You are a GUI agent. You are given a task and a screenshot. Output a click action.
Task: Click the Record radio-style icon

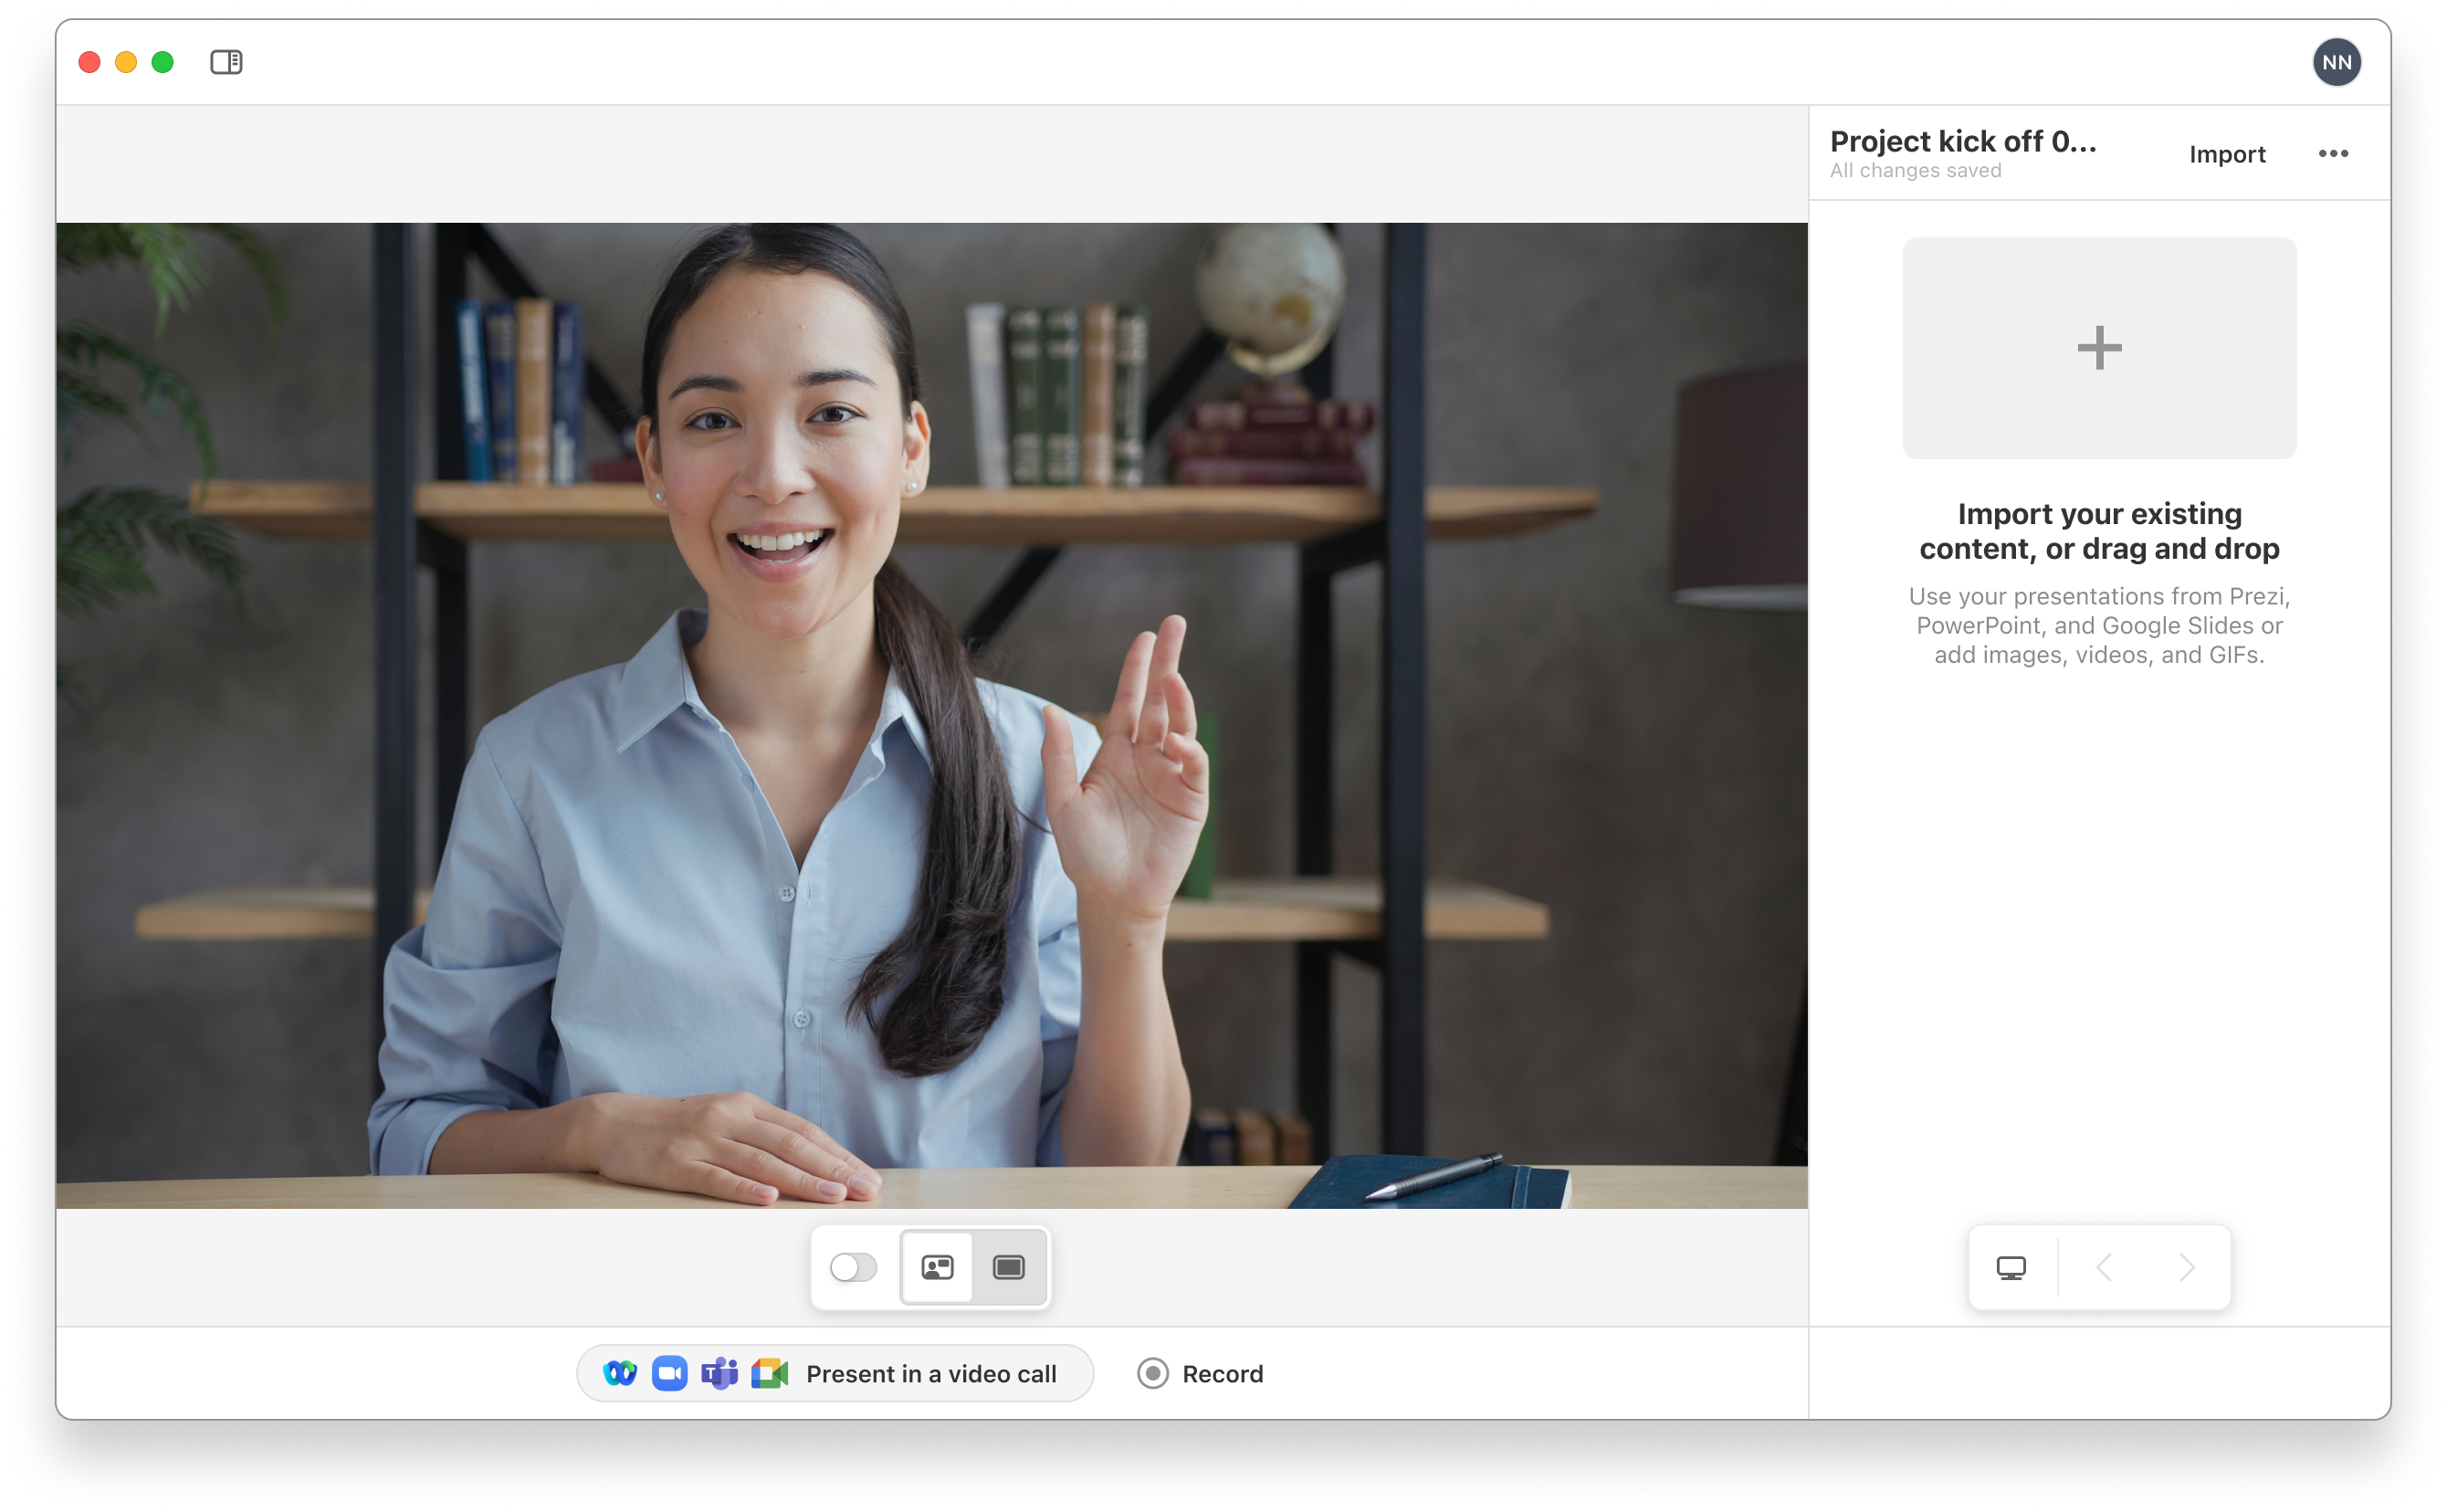pos(1152,1373)
